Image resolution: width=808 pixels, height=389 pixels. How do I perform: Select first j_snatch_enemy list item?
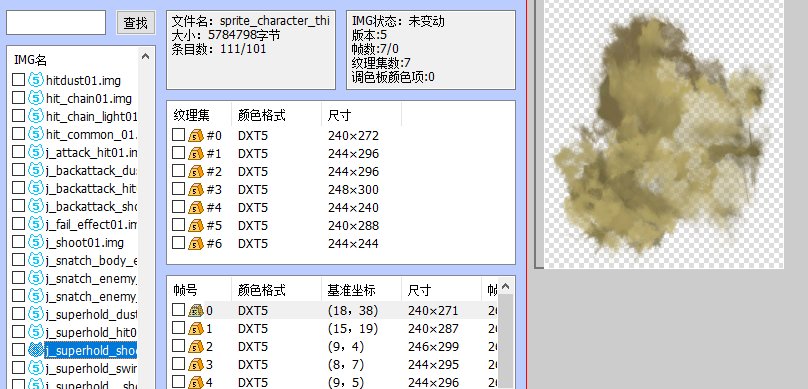(91, 278)
